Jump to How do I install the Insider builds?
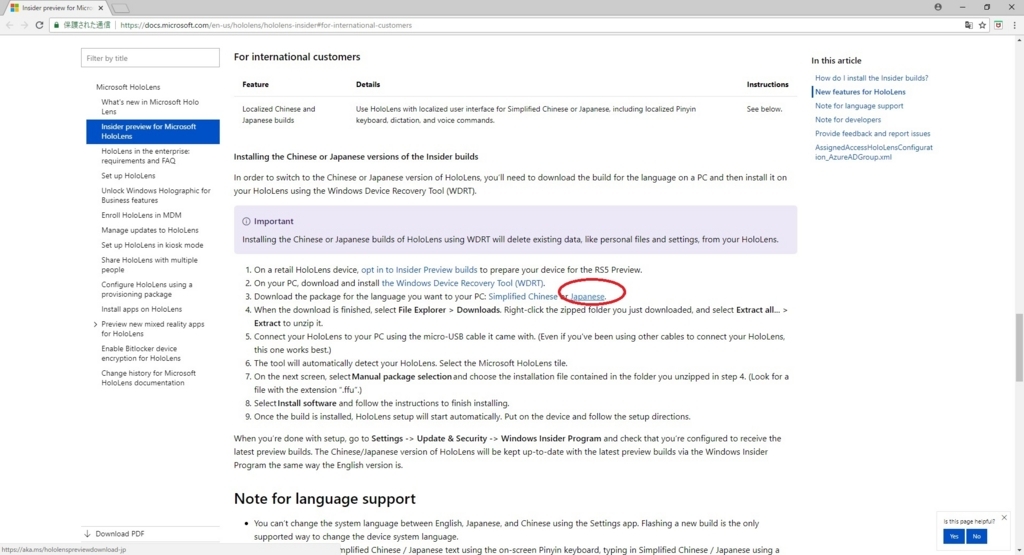 coord(871,78)
